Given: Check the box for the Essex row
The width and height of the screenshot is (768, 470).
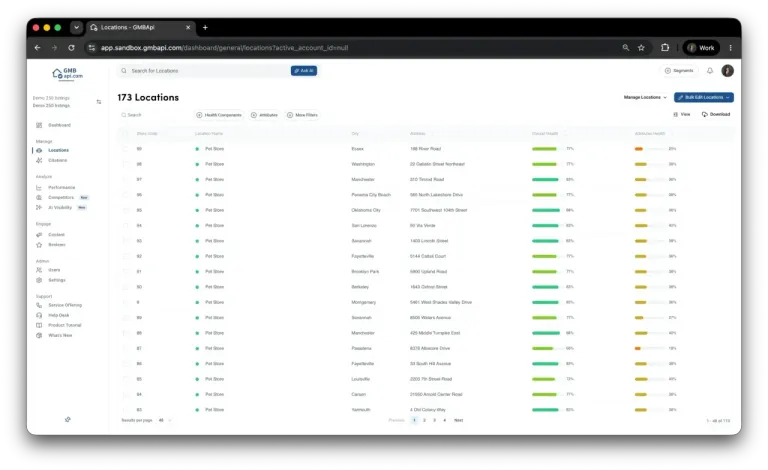Looking at the screenshot, I should coord(125,149).
